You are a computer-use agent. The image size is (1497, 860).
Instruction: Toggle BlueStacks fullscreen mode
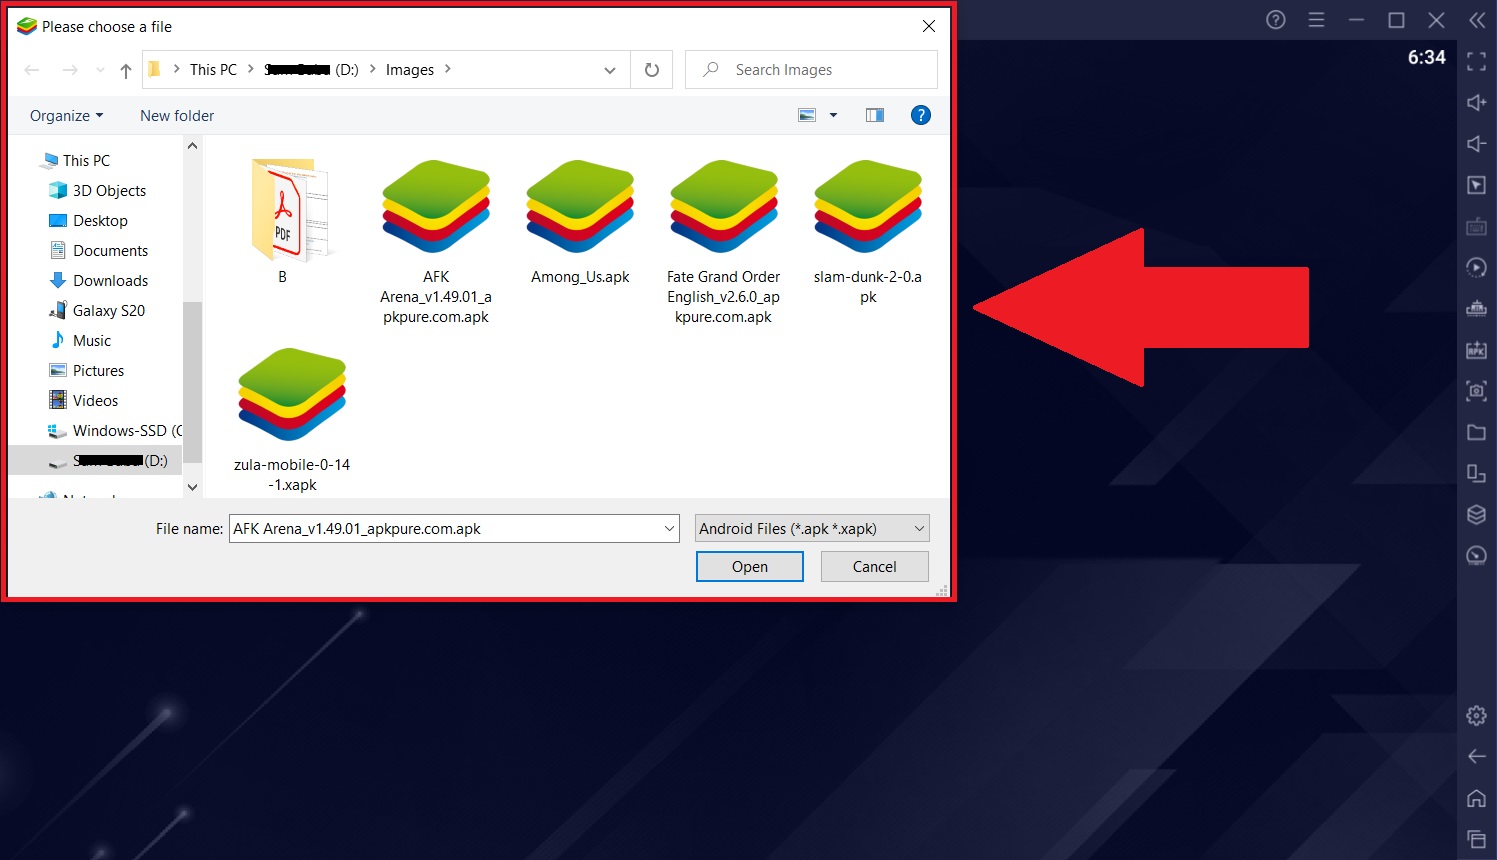click(1476, 62)
